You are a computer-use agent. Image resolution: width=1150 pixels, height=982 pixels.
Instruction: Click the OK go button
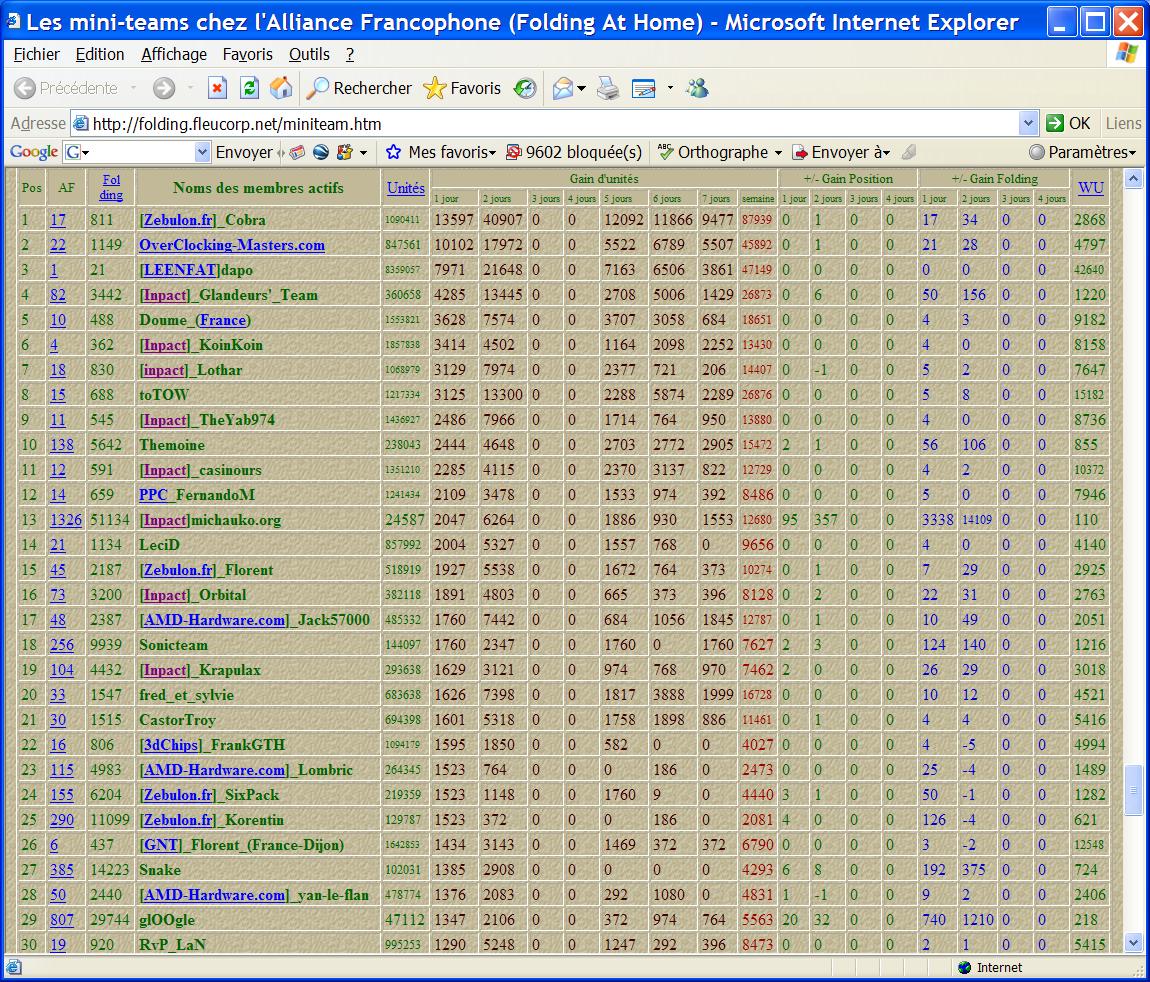pyautogui.click(x=1068, y=123)
